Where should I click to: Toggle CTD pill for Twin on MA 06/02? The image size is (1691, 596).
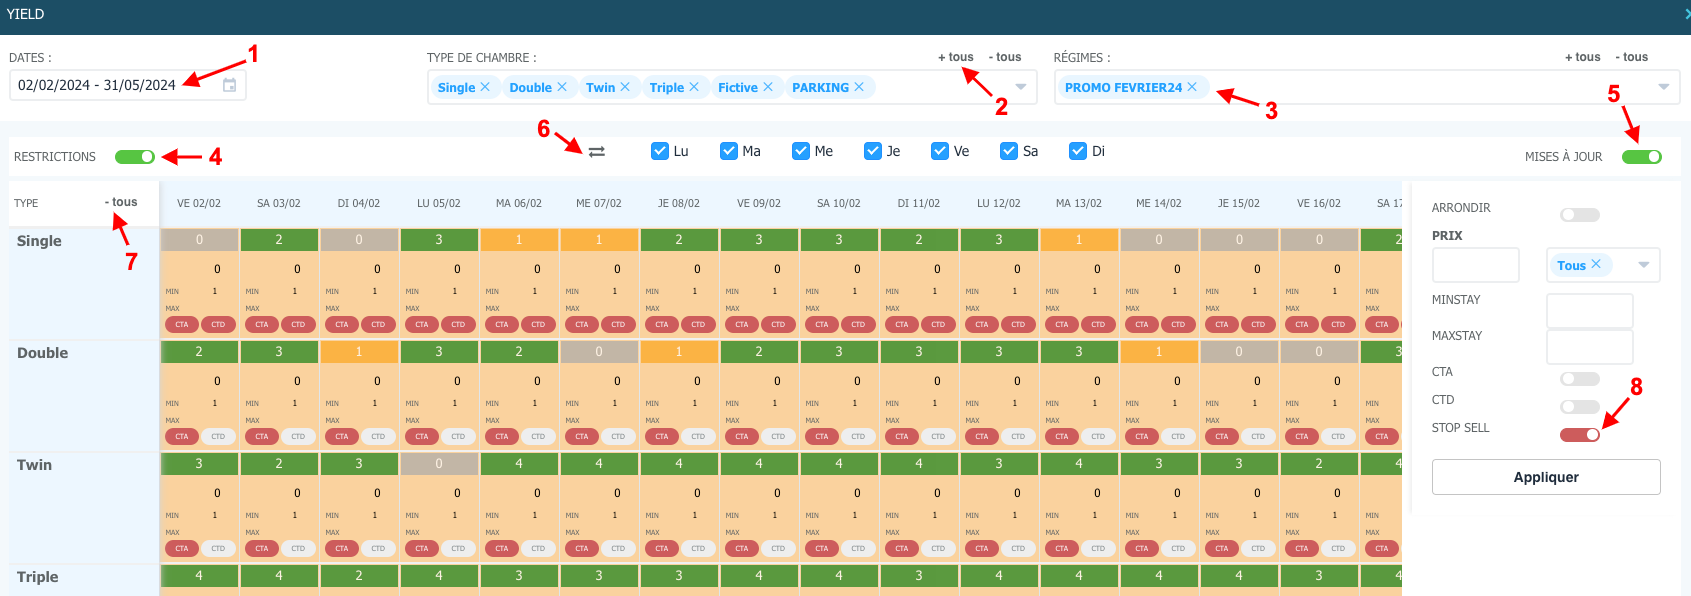[x=538, y=548]
